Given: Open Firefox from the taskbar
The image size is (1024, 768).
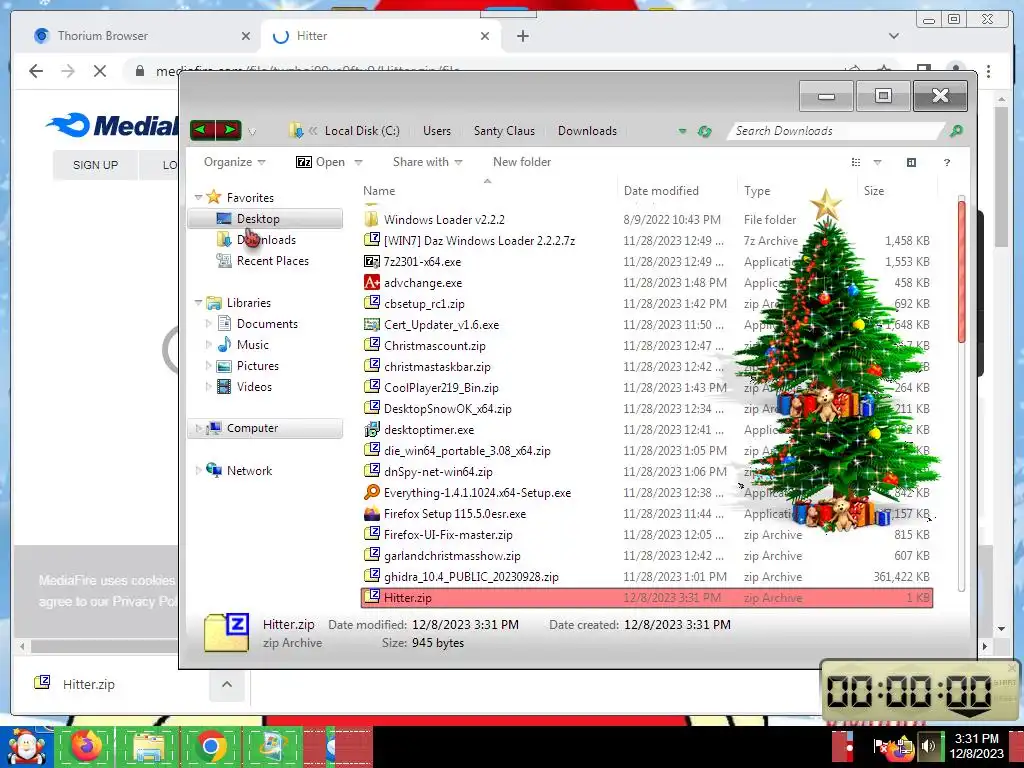Looking at the screenshot, I should point(87,746).
